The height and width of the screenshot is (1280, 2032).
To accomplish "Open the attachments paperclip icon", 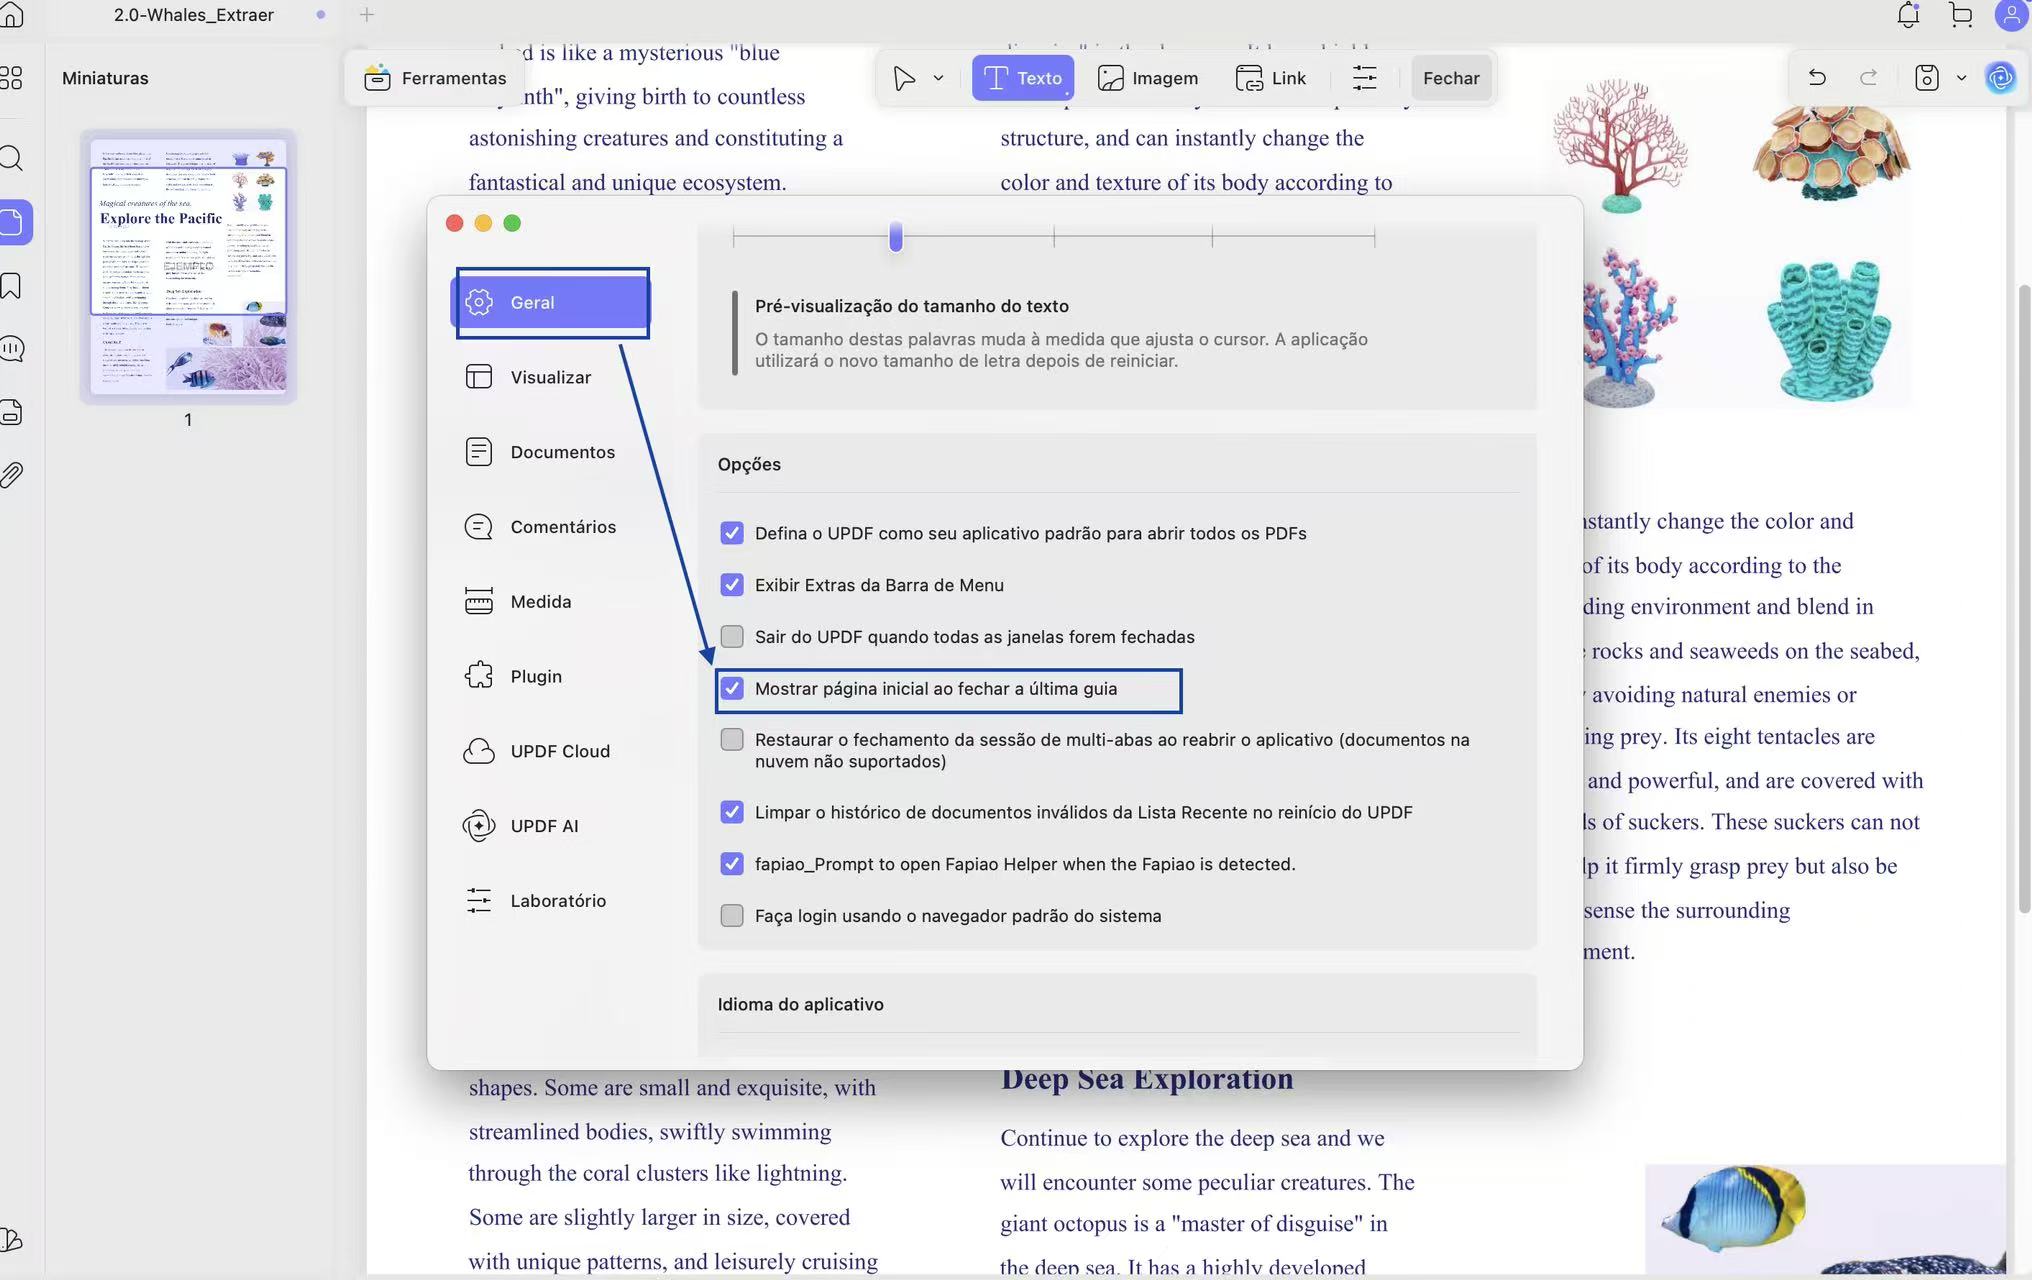I will [12, 474].
